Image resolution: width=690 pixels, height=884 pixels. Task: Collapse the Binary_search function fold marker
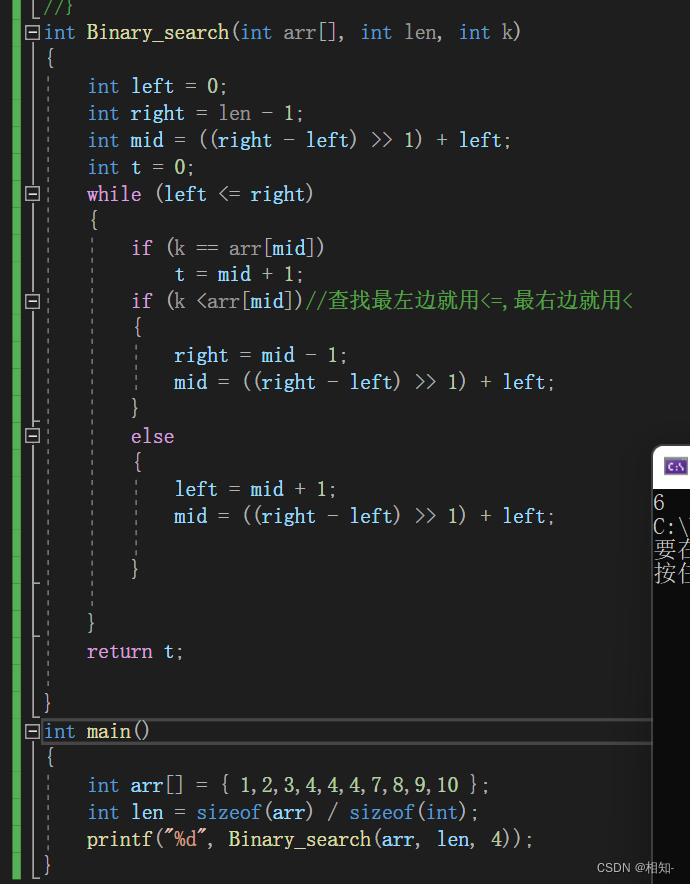(x=33, y=32)
